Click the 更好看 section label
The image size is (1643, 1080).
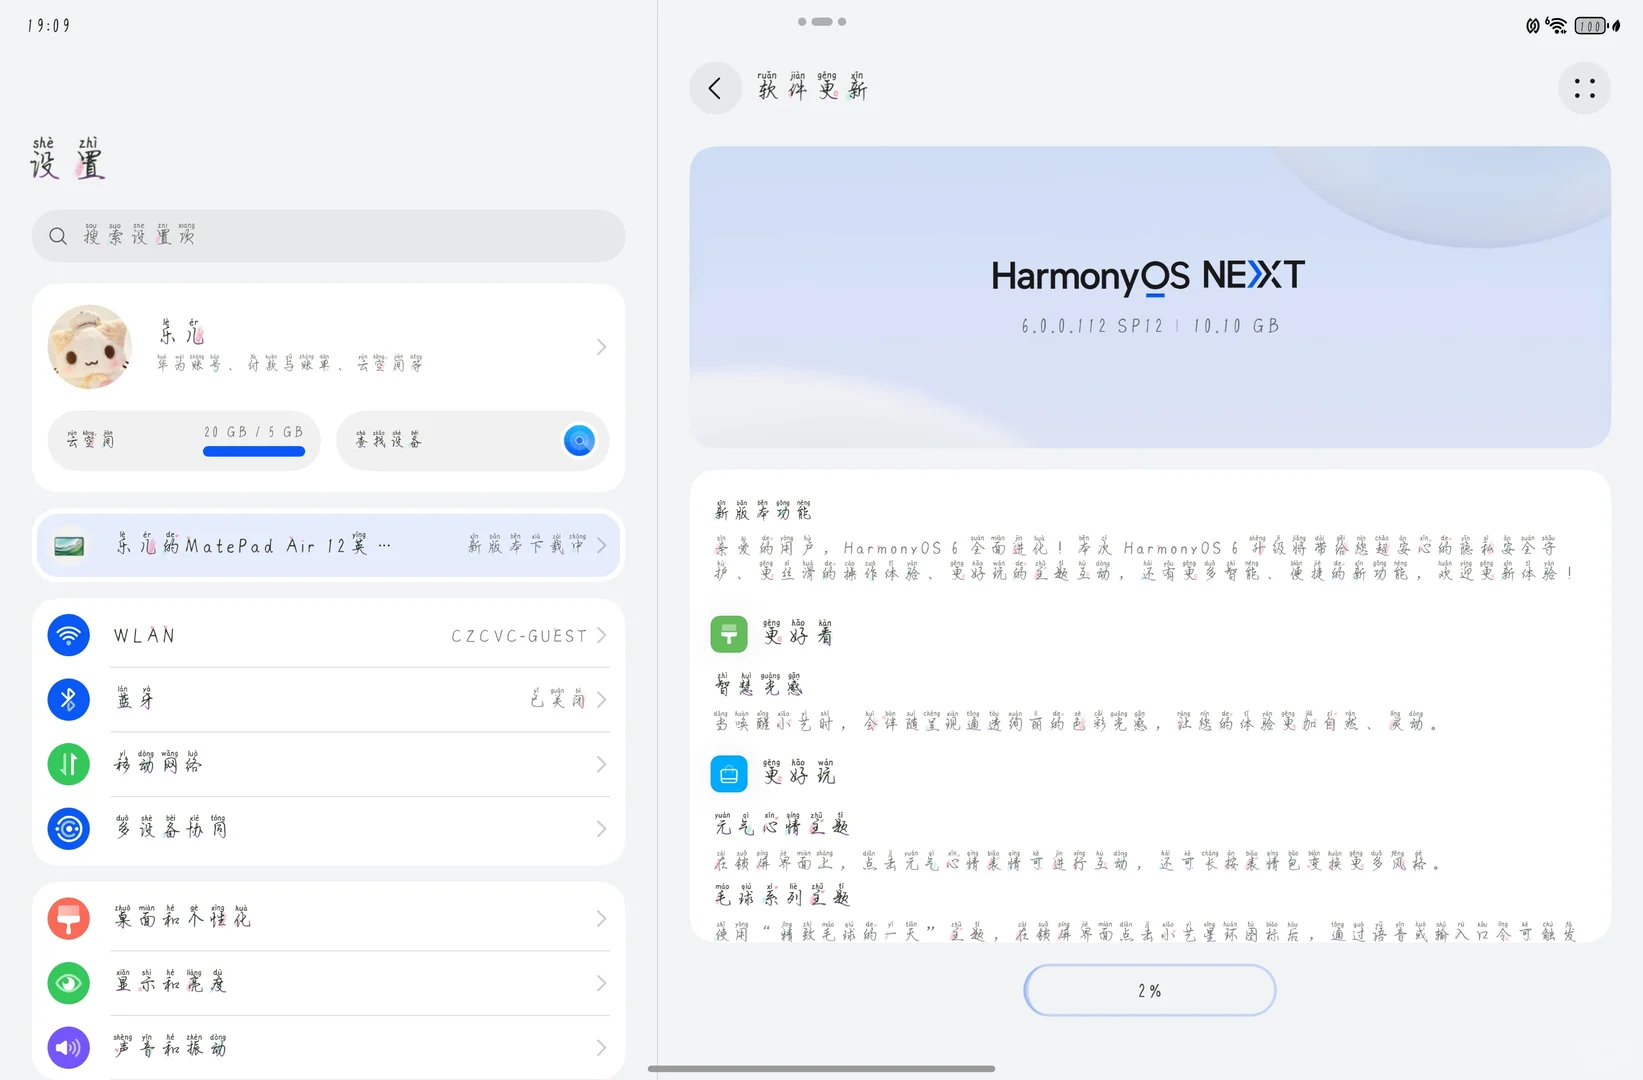[797, 633]
